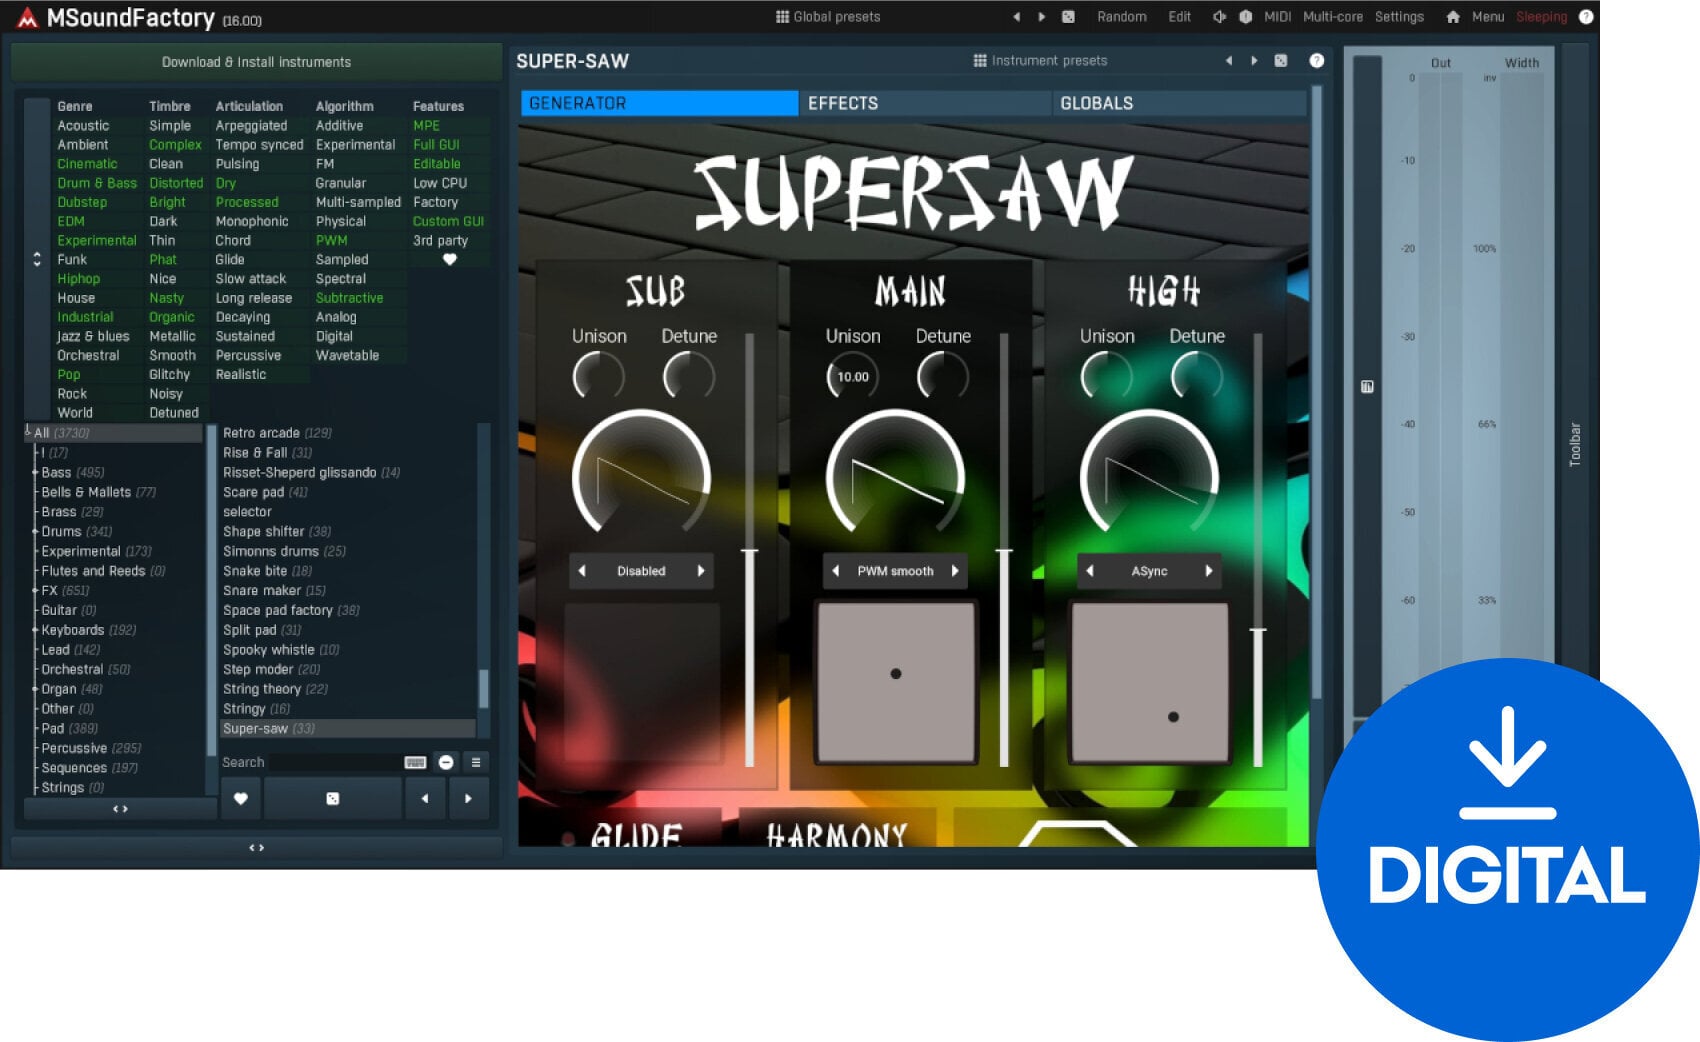Click the Random button in top bar

1121,17
